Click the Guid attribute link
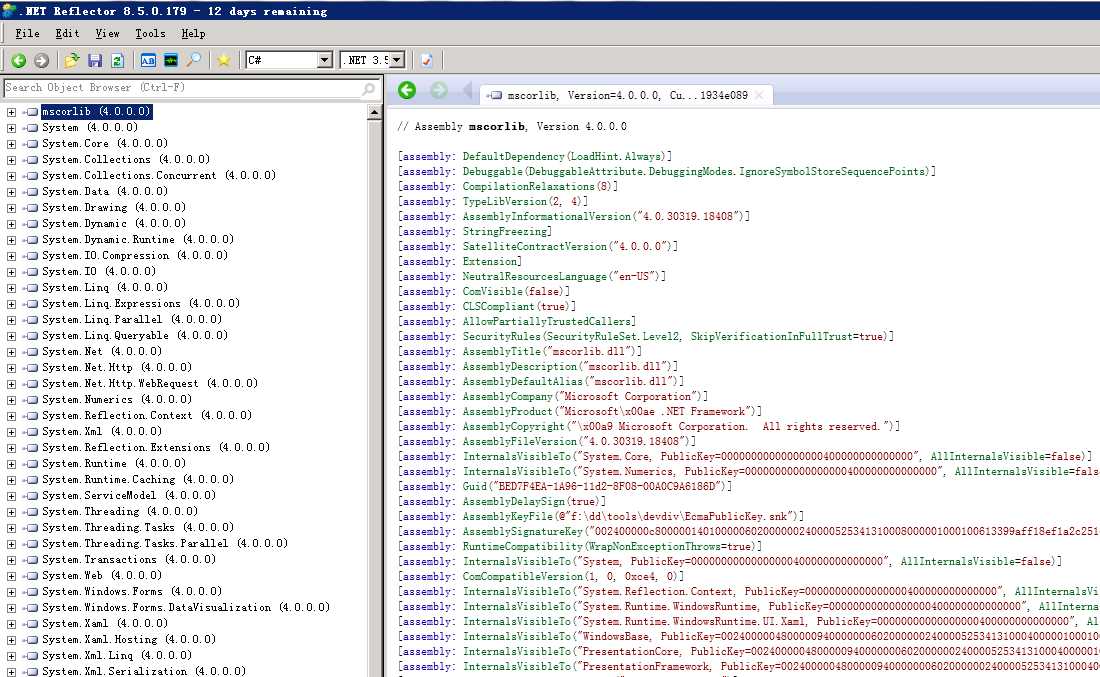The width and height of the screenshot is (1100, 677). click(x=474, y=487)
